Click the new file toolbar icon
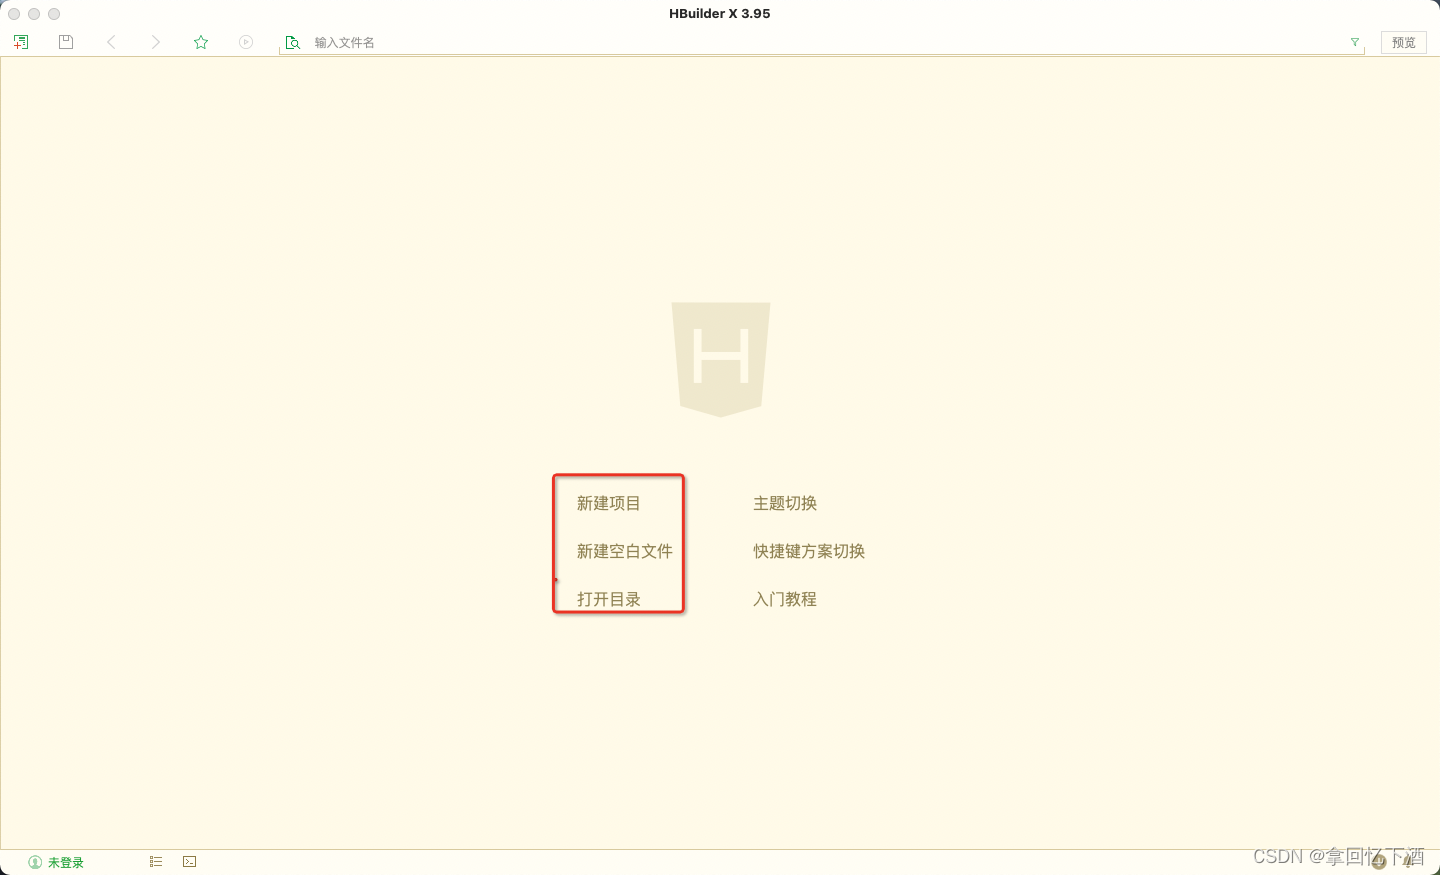Viewport: 1440px width, 875px height. 21,42
